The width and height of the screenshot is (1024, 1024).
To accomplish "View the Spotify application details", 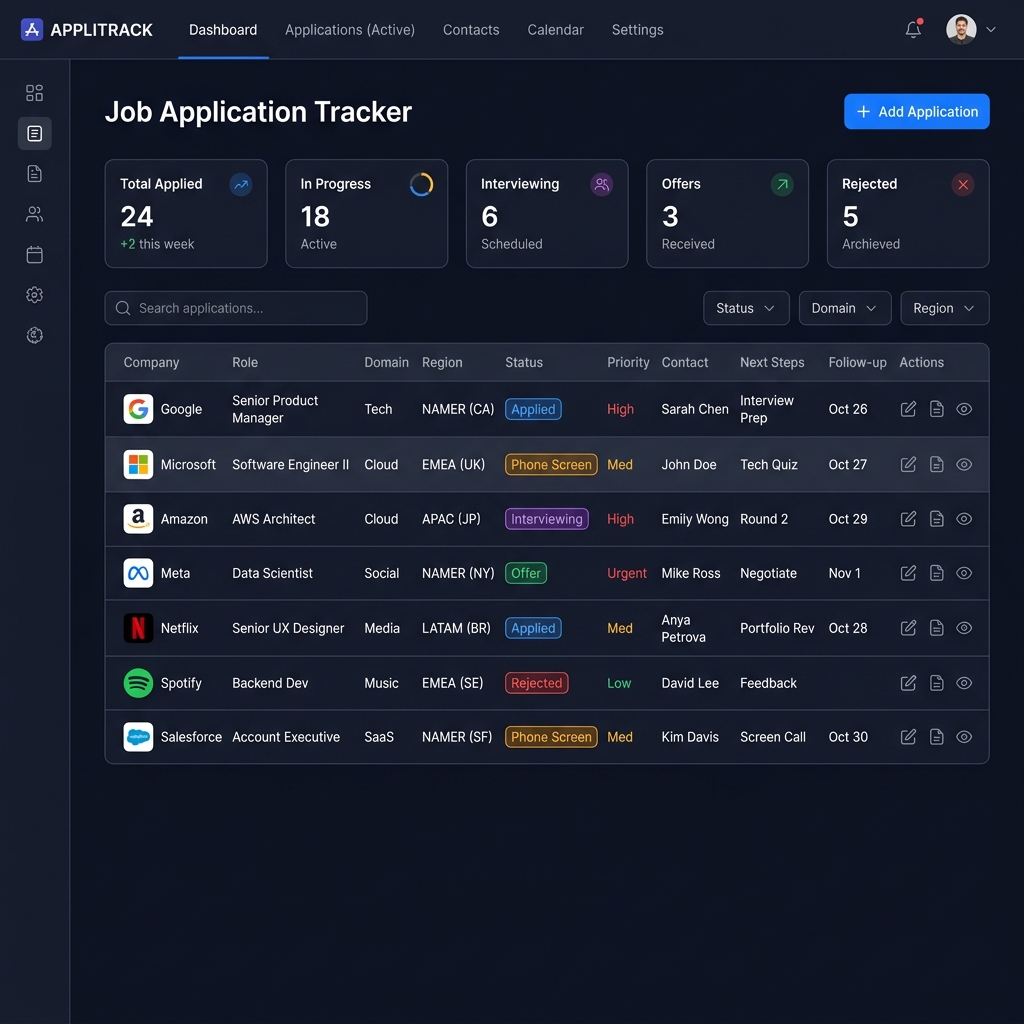I will click(964, 682).
